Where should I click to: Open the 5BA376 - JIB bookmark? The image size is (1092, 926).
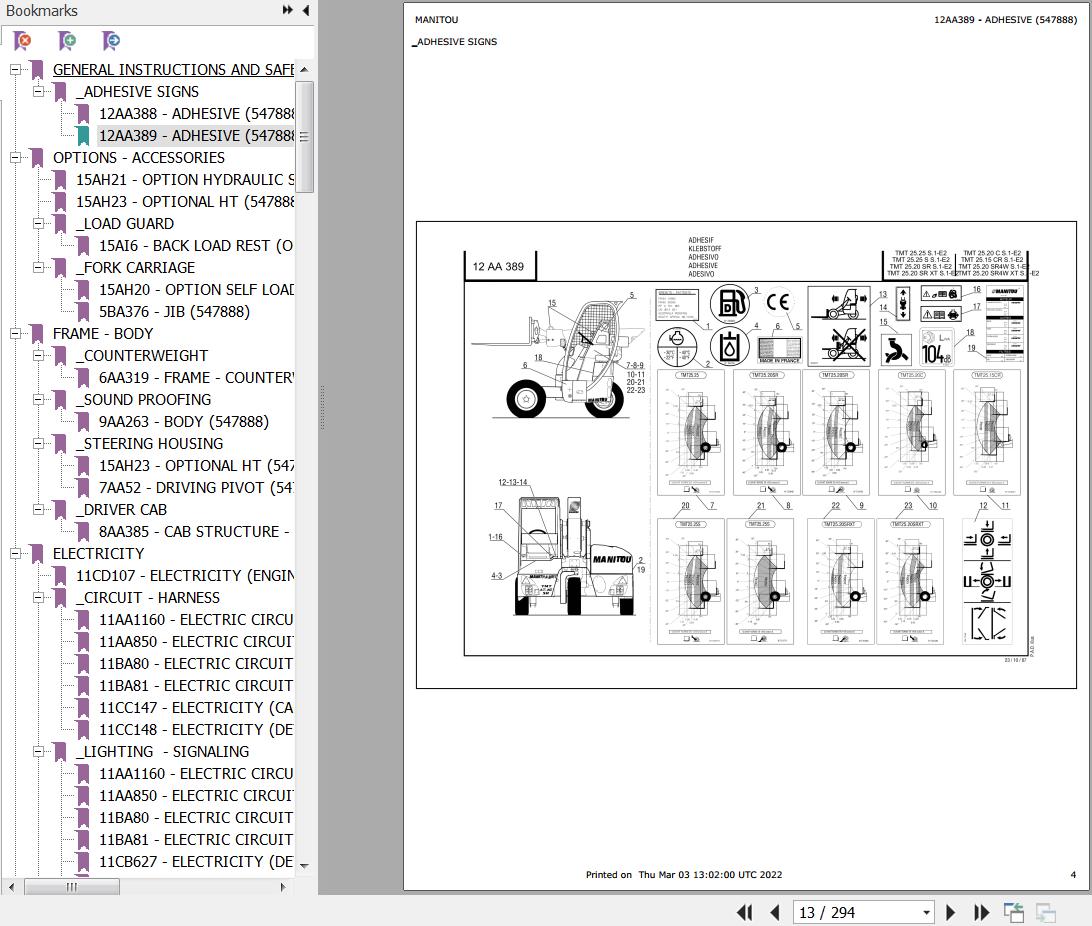point(174,311)
